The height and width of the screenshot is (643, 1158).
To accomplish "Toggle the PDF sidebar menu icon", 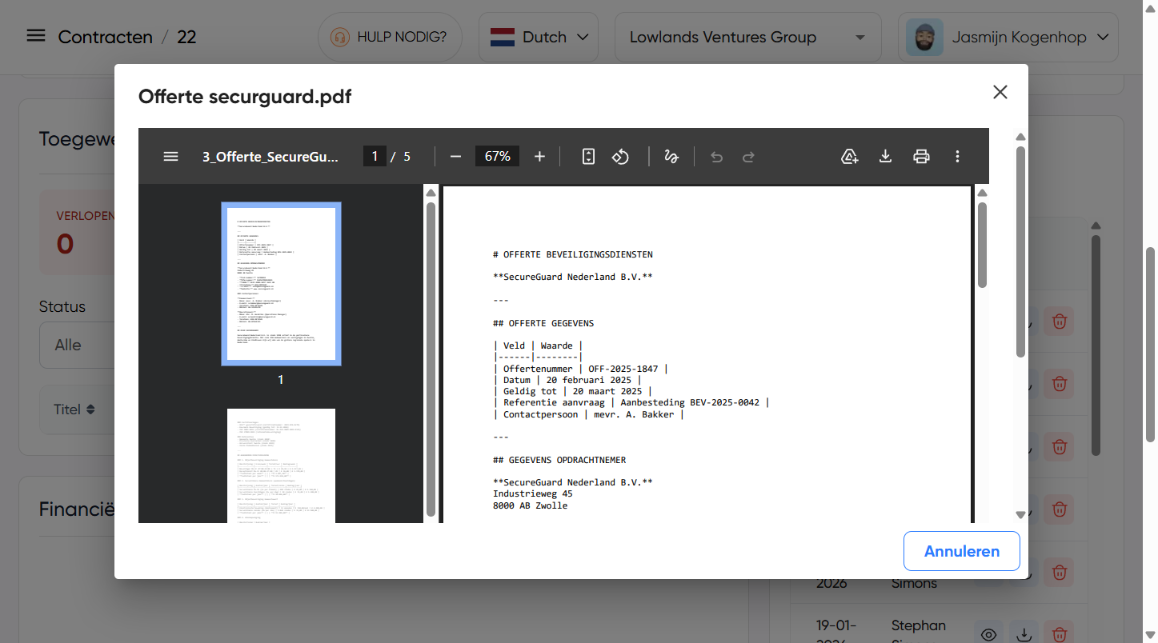I will pos(171,156).
